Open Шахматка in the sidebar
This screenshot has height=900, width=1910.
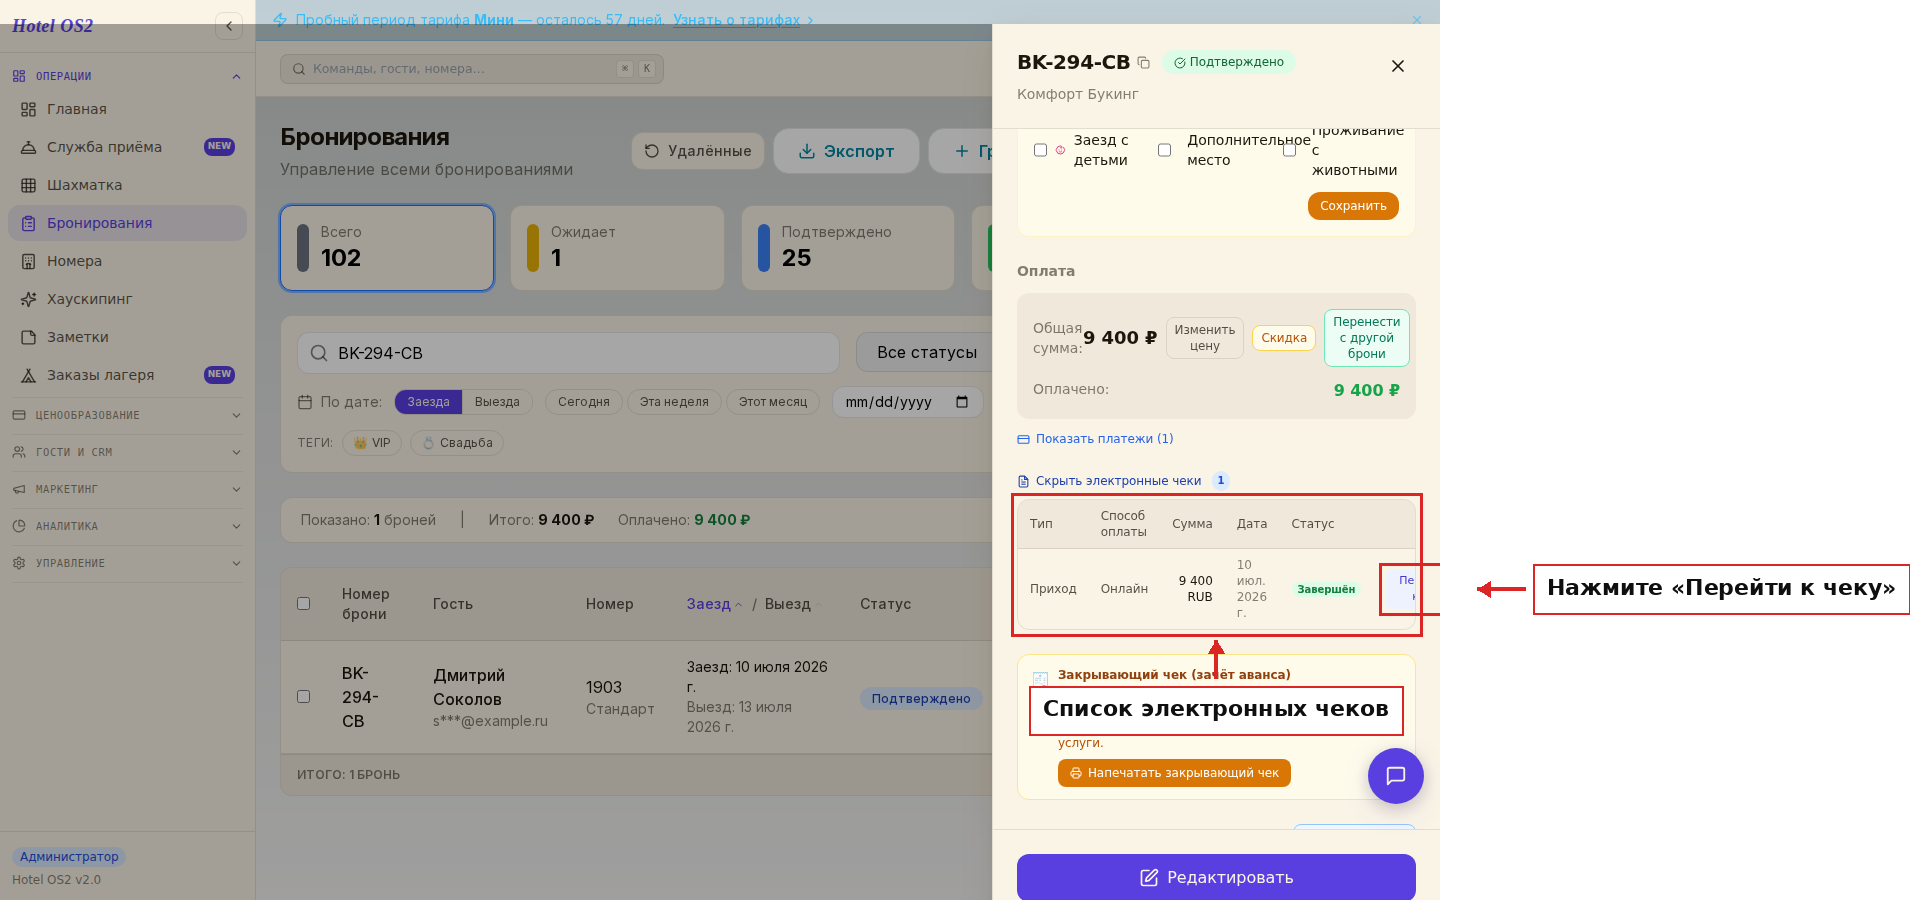point(127,185)
